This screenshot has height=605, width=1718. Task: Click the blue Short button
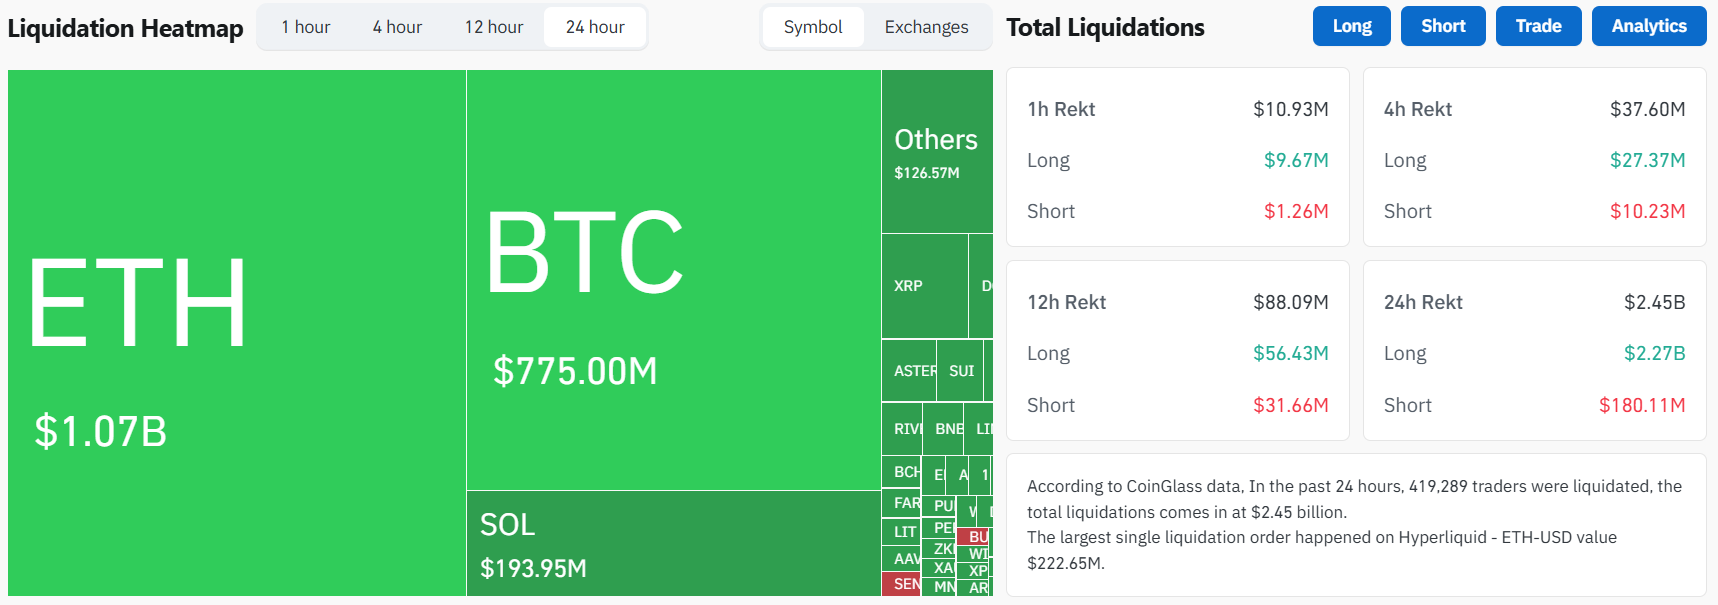click(x=1443, y=26)
